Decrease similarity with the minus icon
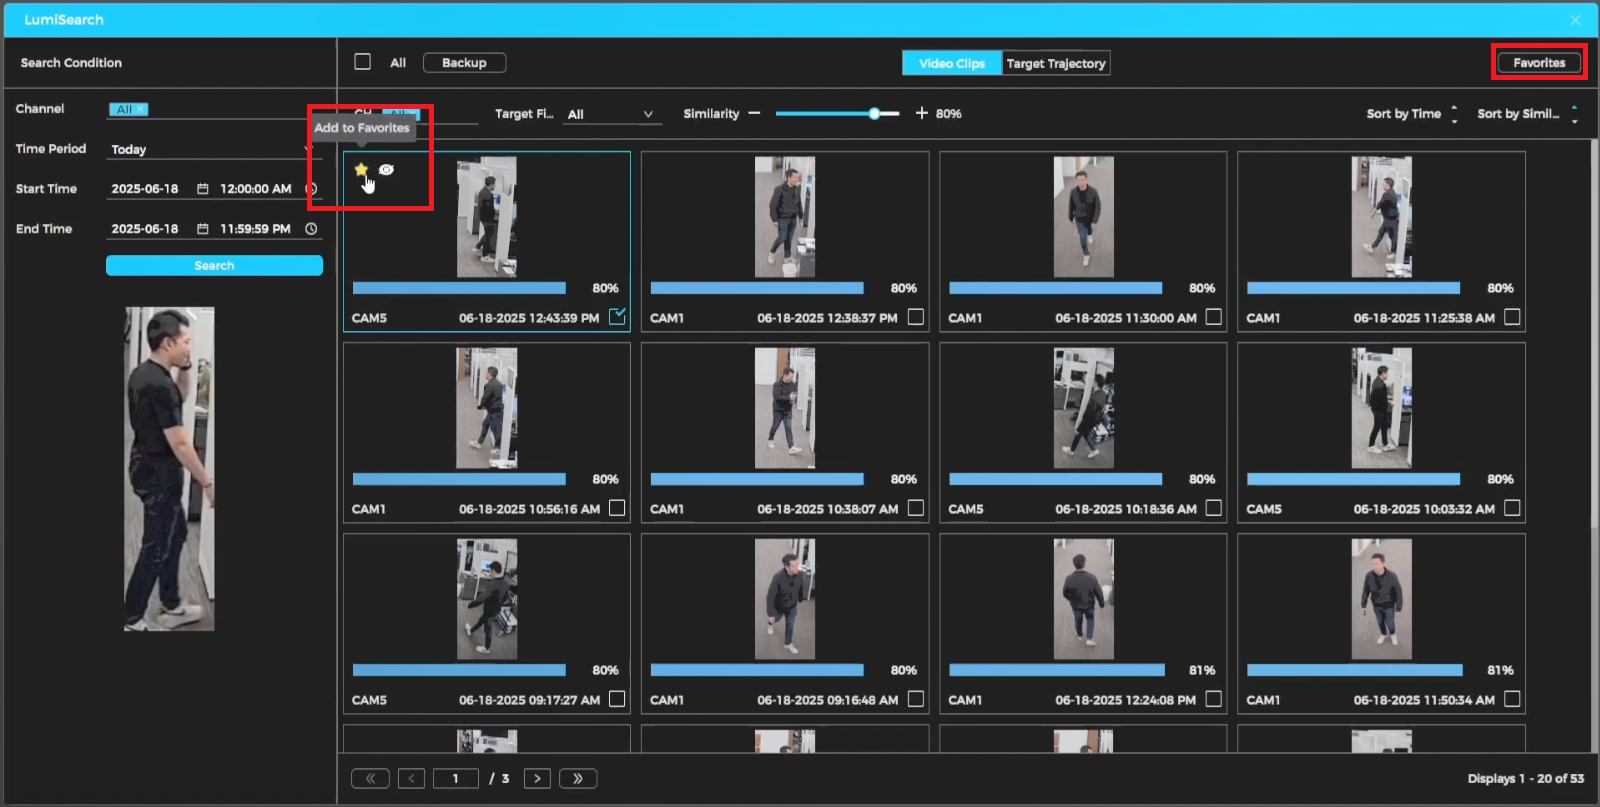1600x807 pixels. 754,114
